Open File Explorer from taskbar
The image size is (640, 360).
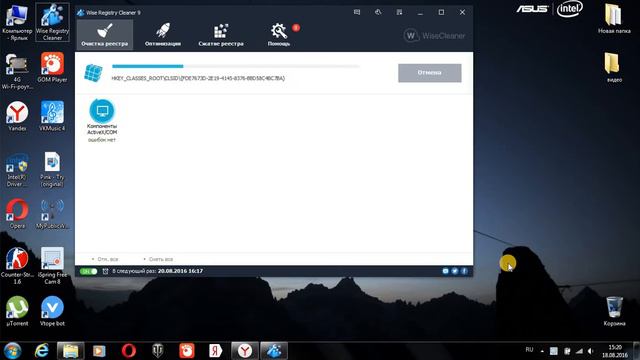71,351
